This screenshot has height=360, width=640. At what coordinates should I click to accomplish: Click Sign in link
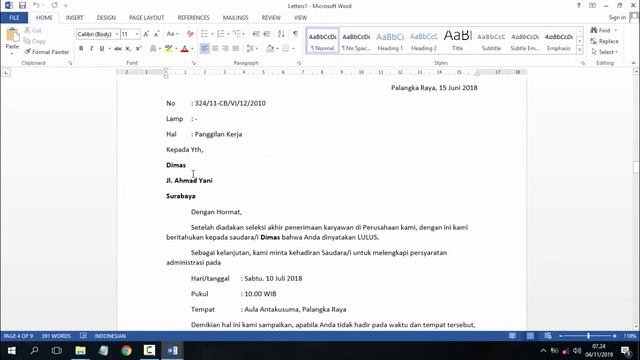(x=617, y=18)
